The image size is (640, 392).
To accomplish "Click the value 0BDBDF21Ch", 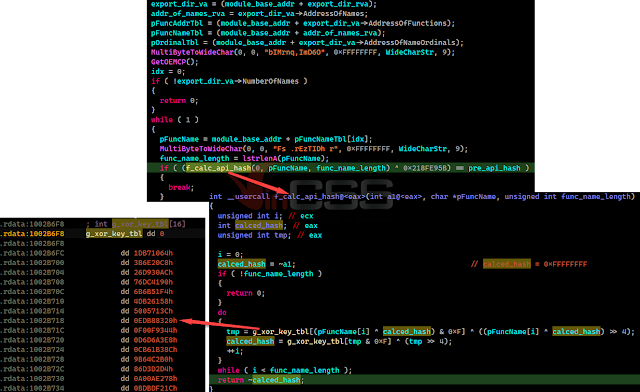I will pos(156,388).
